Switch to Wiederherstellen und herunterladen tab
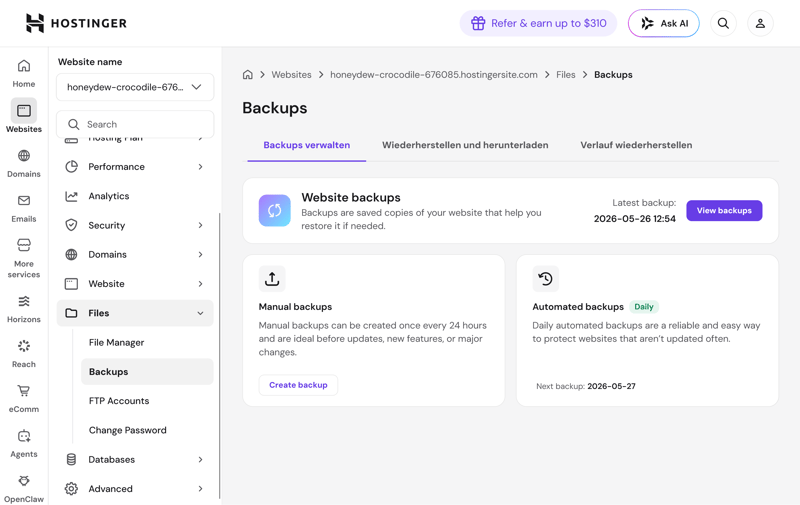 (465, 145)
